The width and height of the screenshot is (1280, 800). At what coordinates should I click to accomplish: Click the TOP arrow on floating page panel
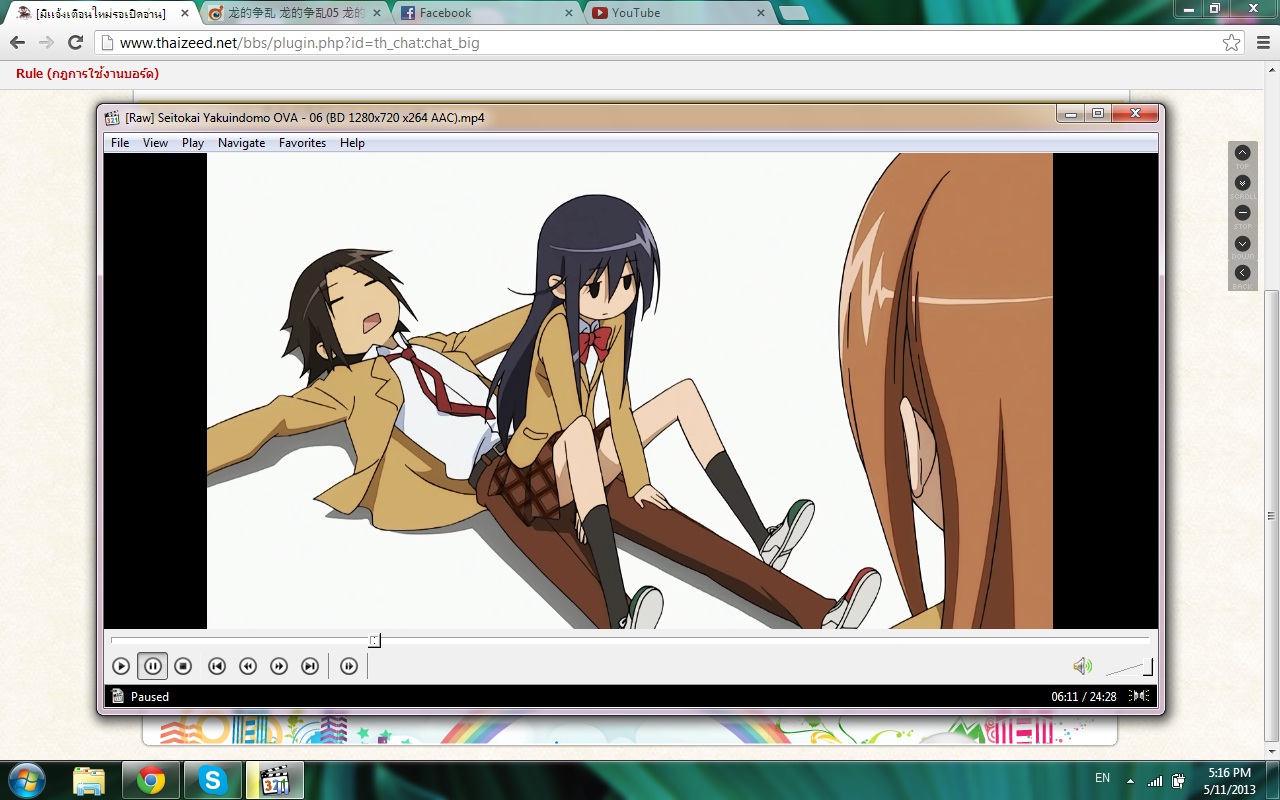point(1242,153)
